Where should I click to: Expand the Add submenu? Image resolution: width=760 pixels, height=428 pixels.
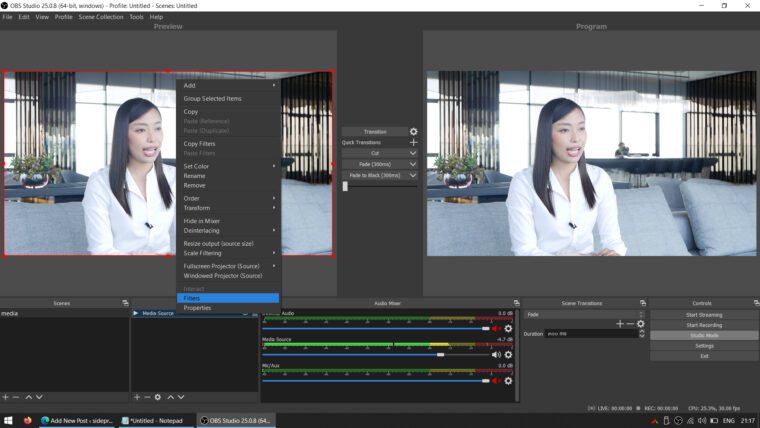click(x=228, y=85)
